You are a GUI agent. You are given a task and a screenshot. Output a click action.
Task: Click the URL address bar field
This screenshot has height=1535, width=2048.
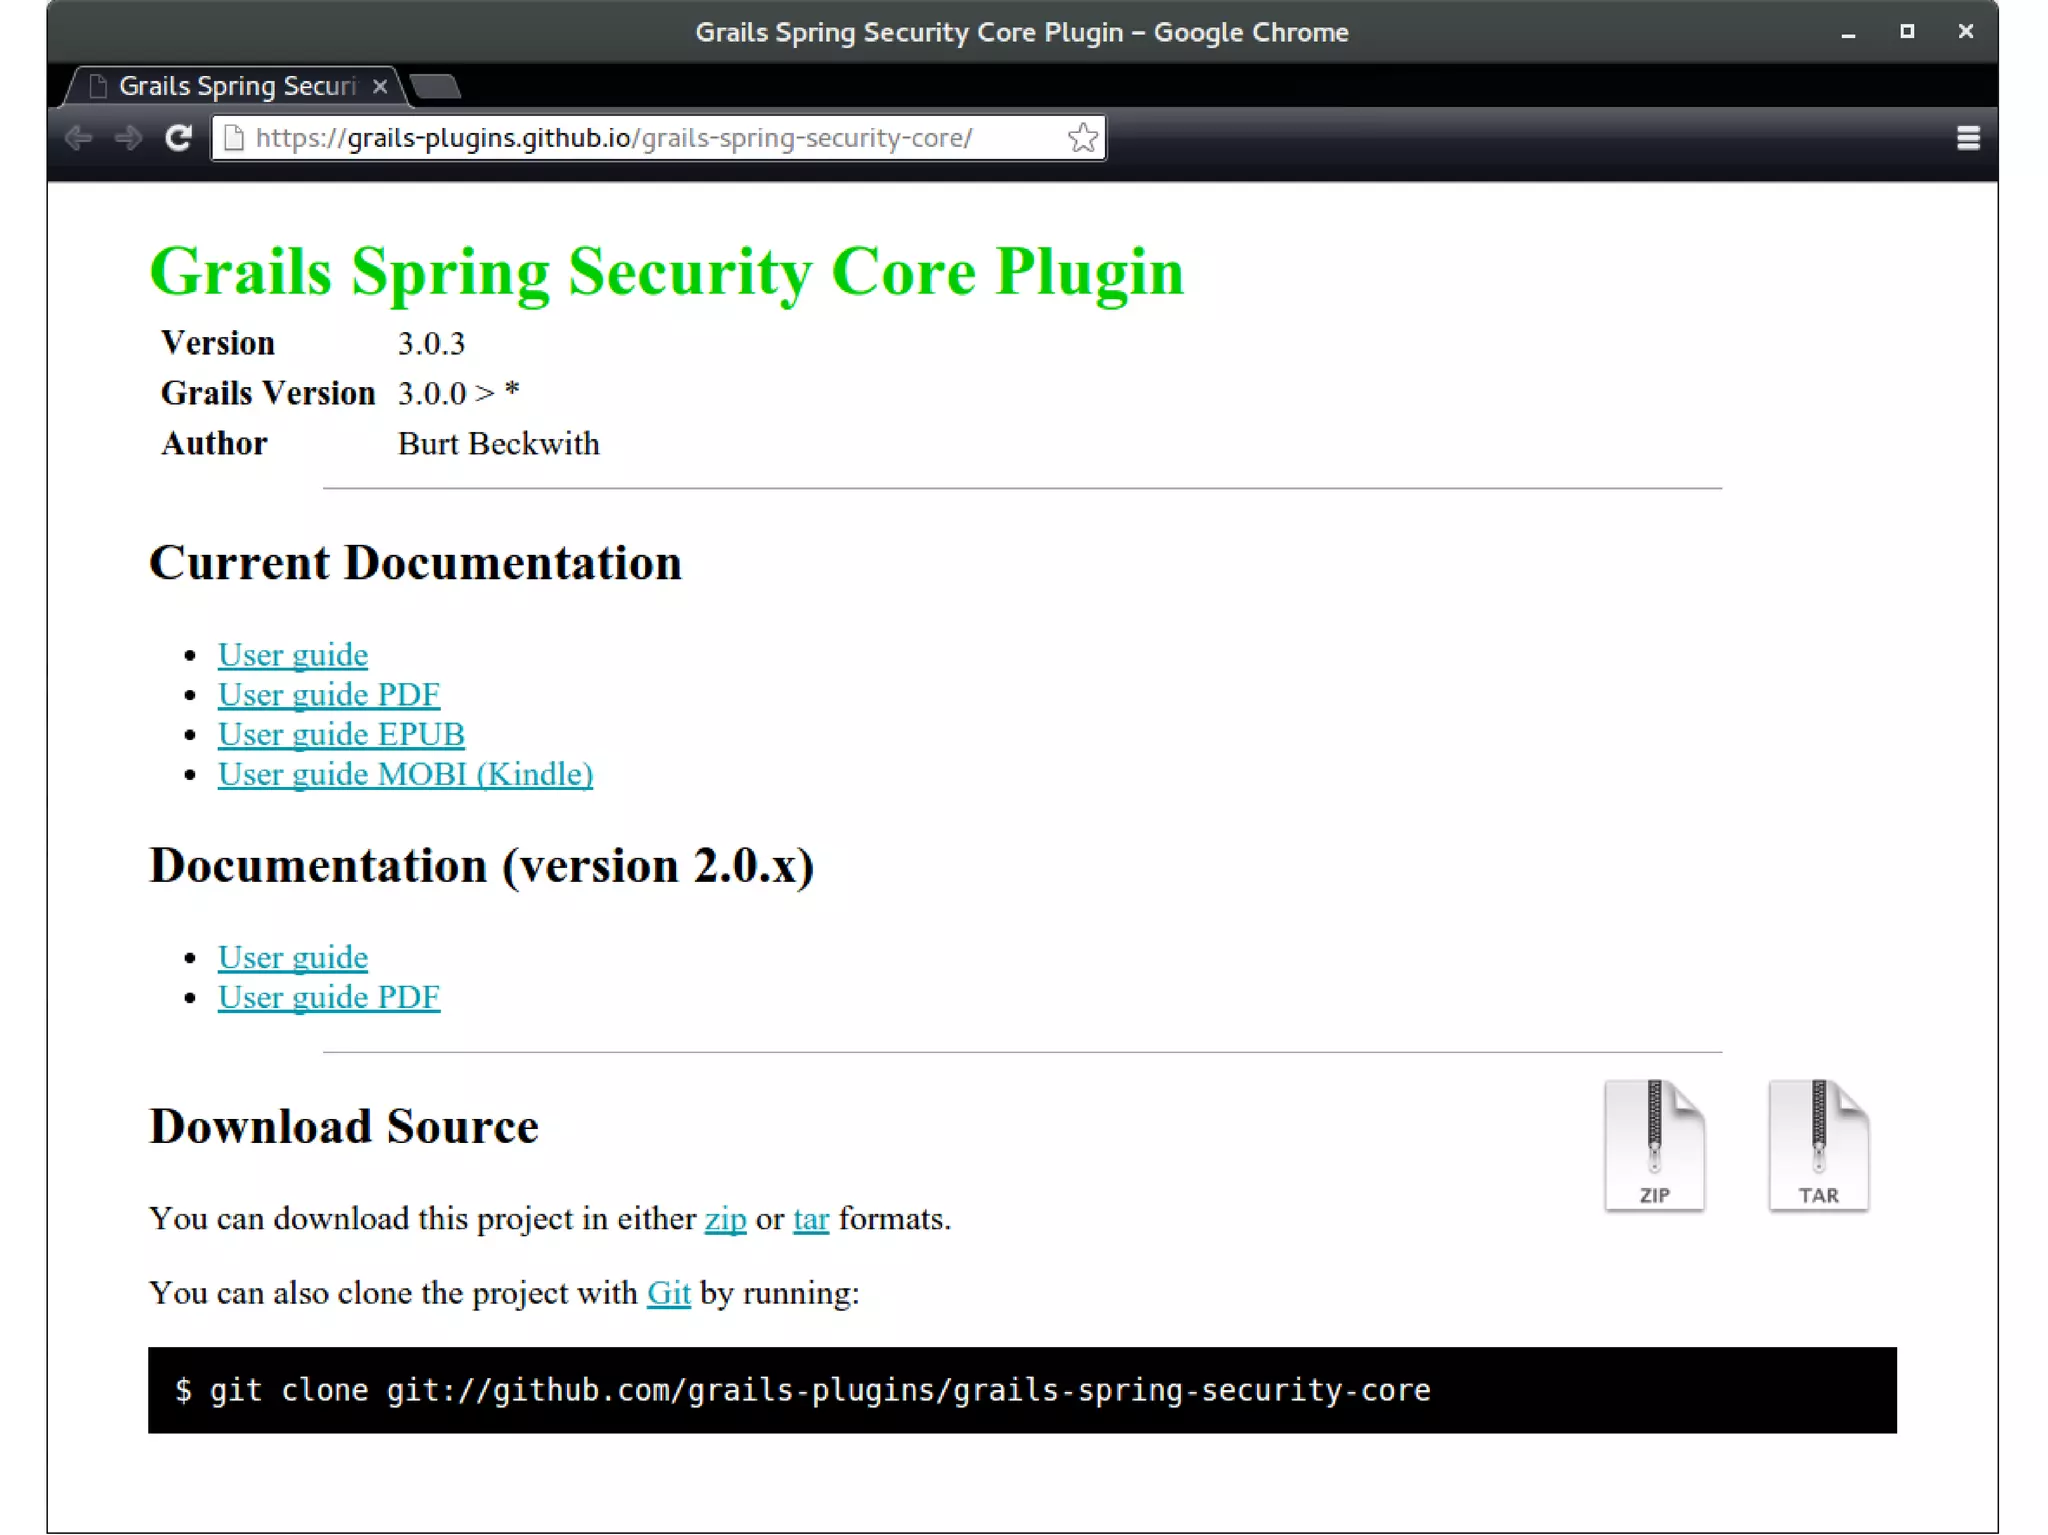650,138
